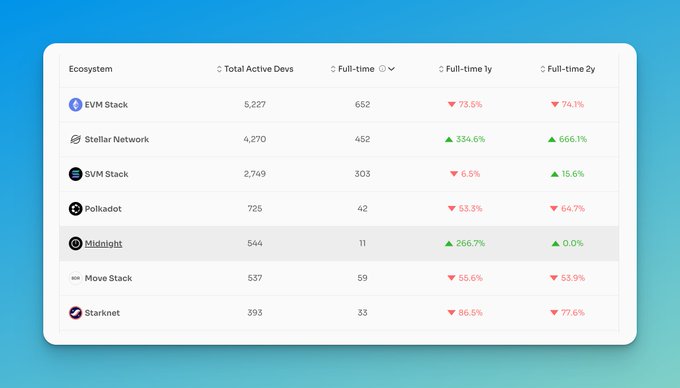Click Midnight full-time value 11
Screen dimensions: 680x388
(x=362, y=243)
